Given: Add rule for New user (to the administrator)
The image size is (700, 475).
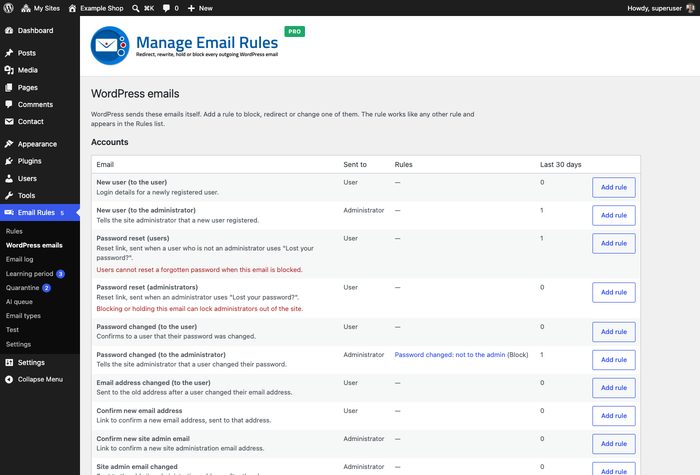Looking at the screenshot, I should click(x=614, y=216).
